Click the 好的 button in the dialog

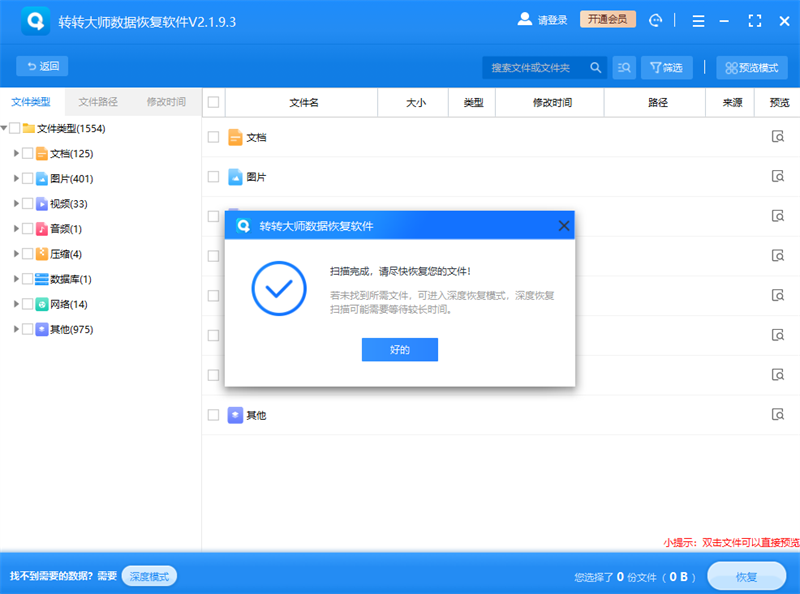click(x=399, y=349)
